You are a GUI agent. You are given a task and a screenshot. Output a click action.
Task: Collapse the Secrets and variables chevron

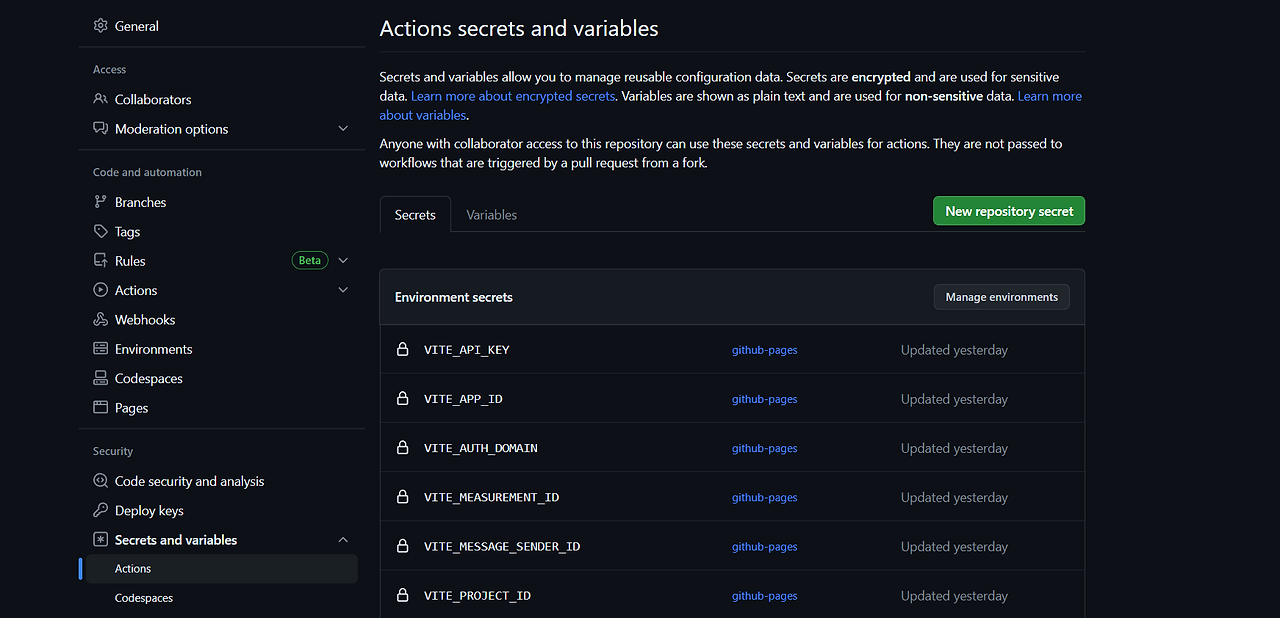[x=343, y=540]
